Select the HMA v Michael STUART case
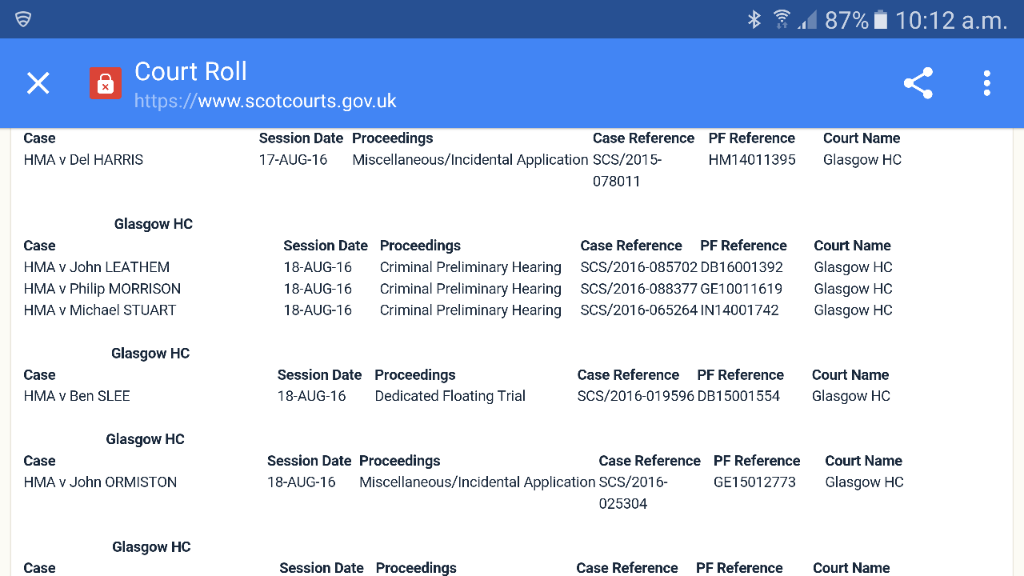This screenshot has width=1024, height=576. [100, 310]
